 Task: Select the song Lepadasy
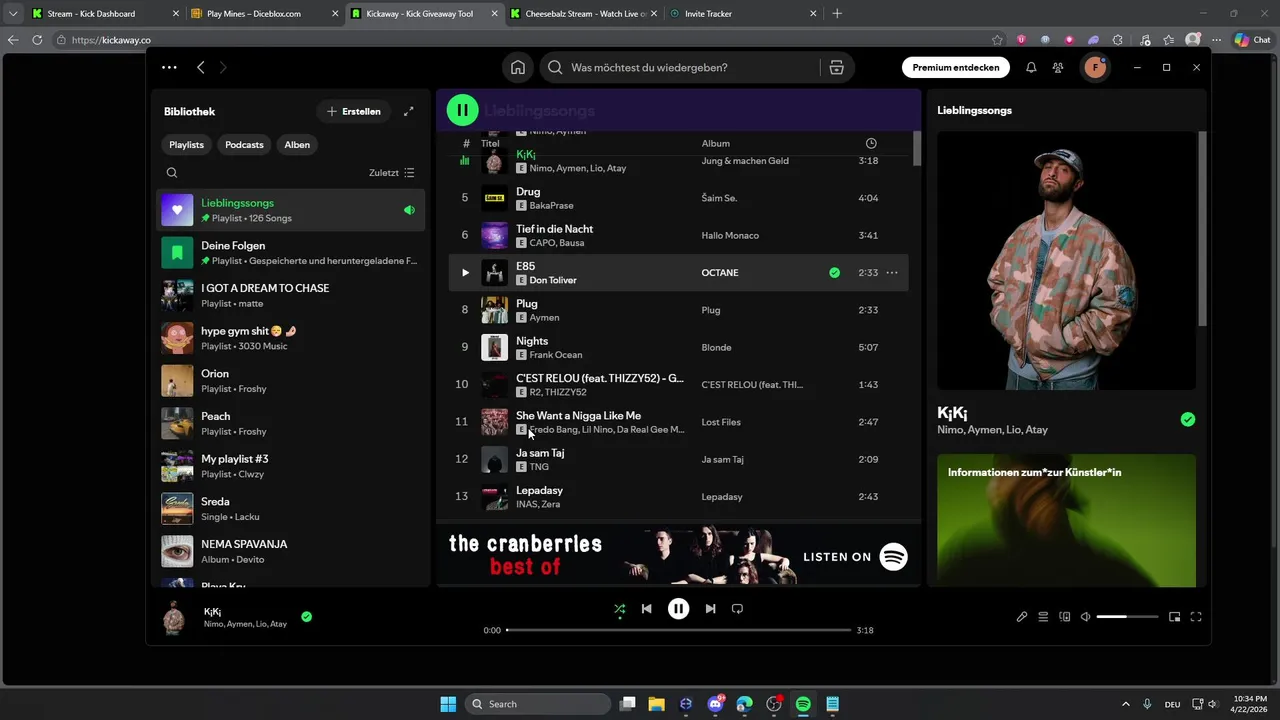678,497
